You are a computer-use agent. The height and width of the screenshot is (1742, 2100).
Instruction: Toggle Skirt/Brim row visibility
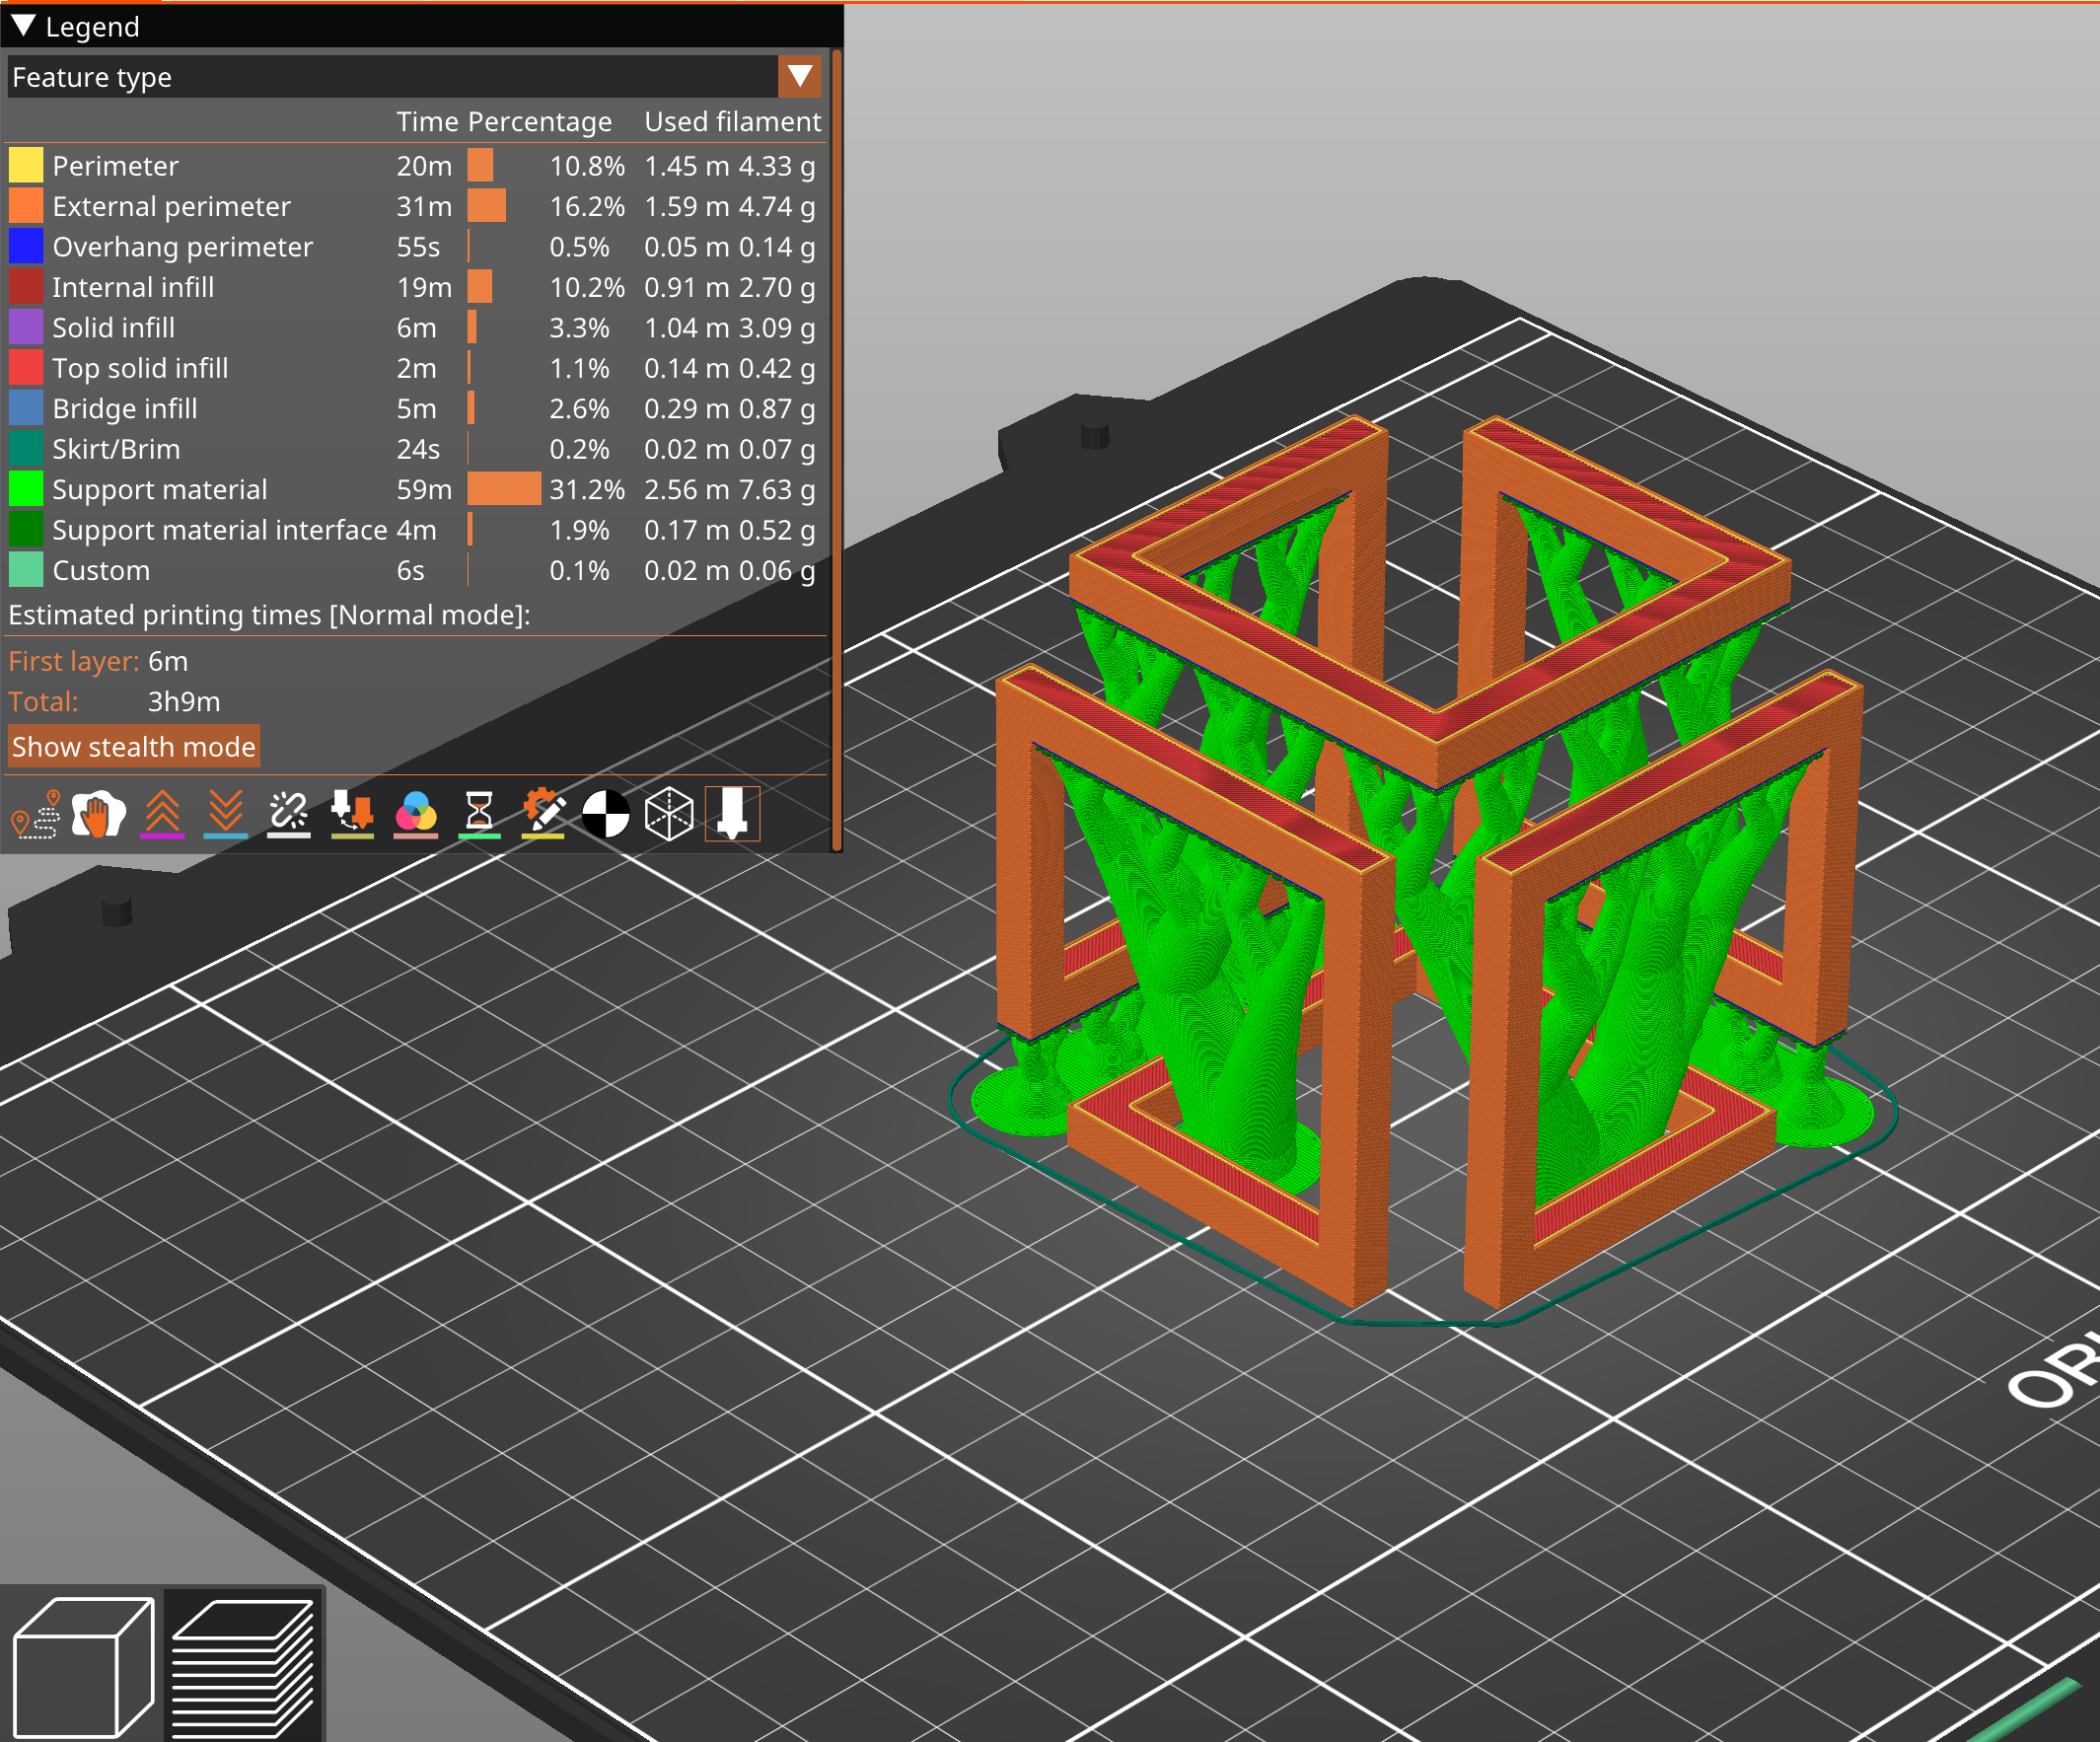pos(414,449)
